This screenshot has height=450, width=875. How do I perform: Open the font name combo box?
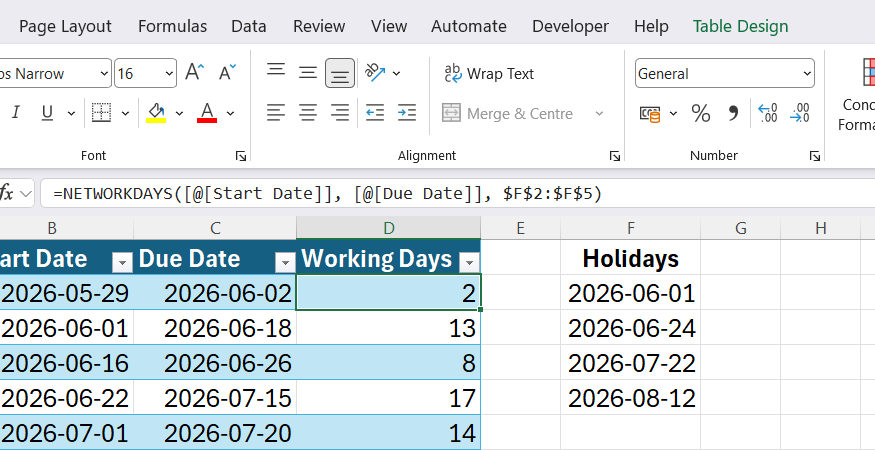tap(55, 74)
